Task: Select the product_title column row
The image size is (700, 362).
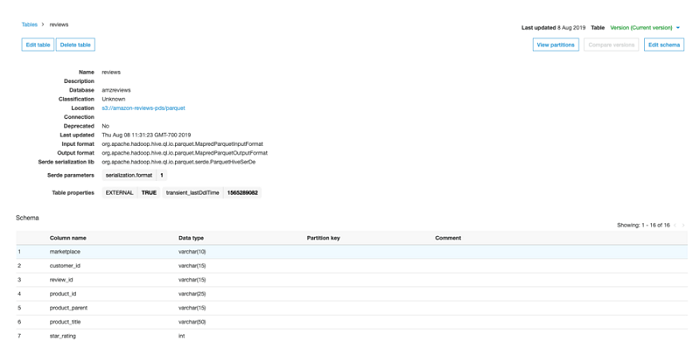Action: point(352,322)
